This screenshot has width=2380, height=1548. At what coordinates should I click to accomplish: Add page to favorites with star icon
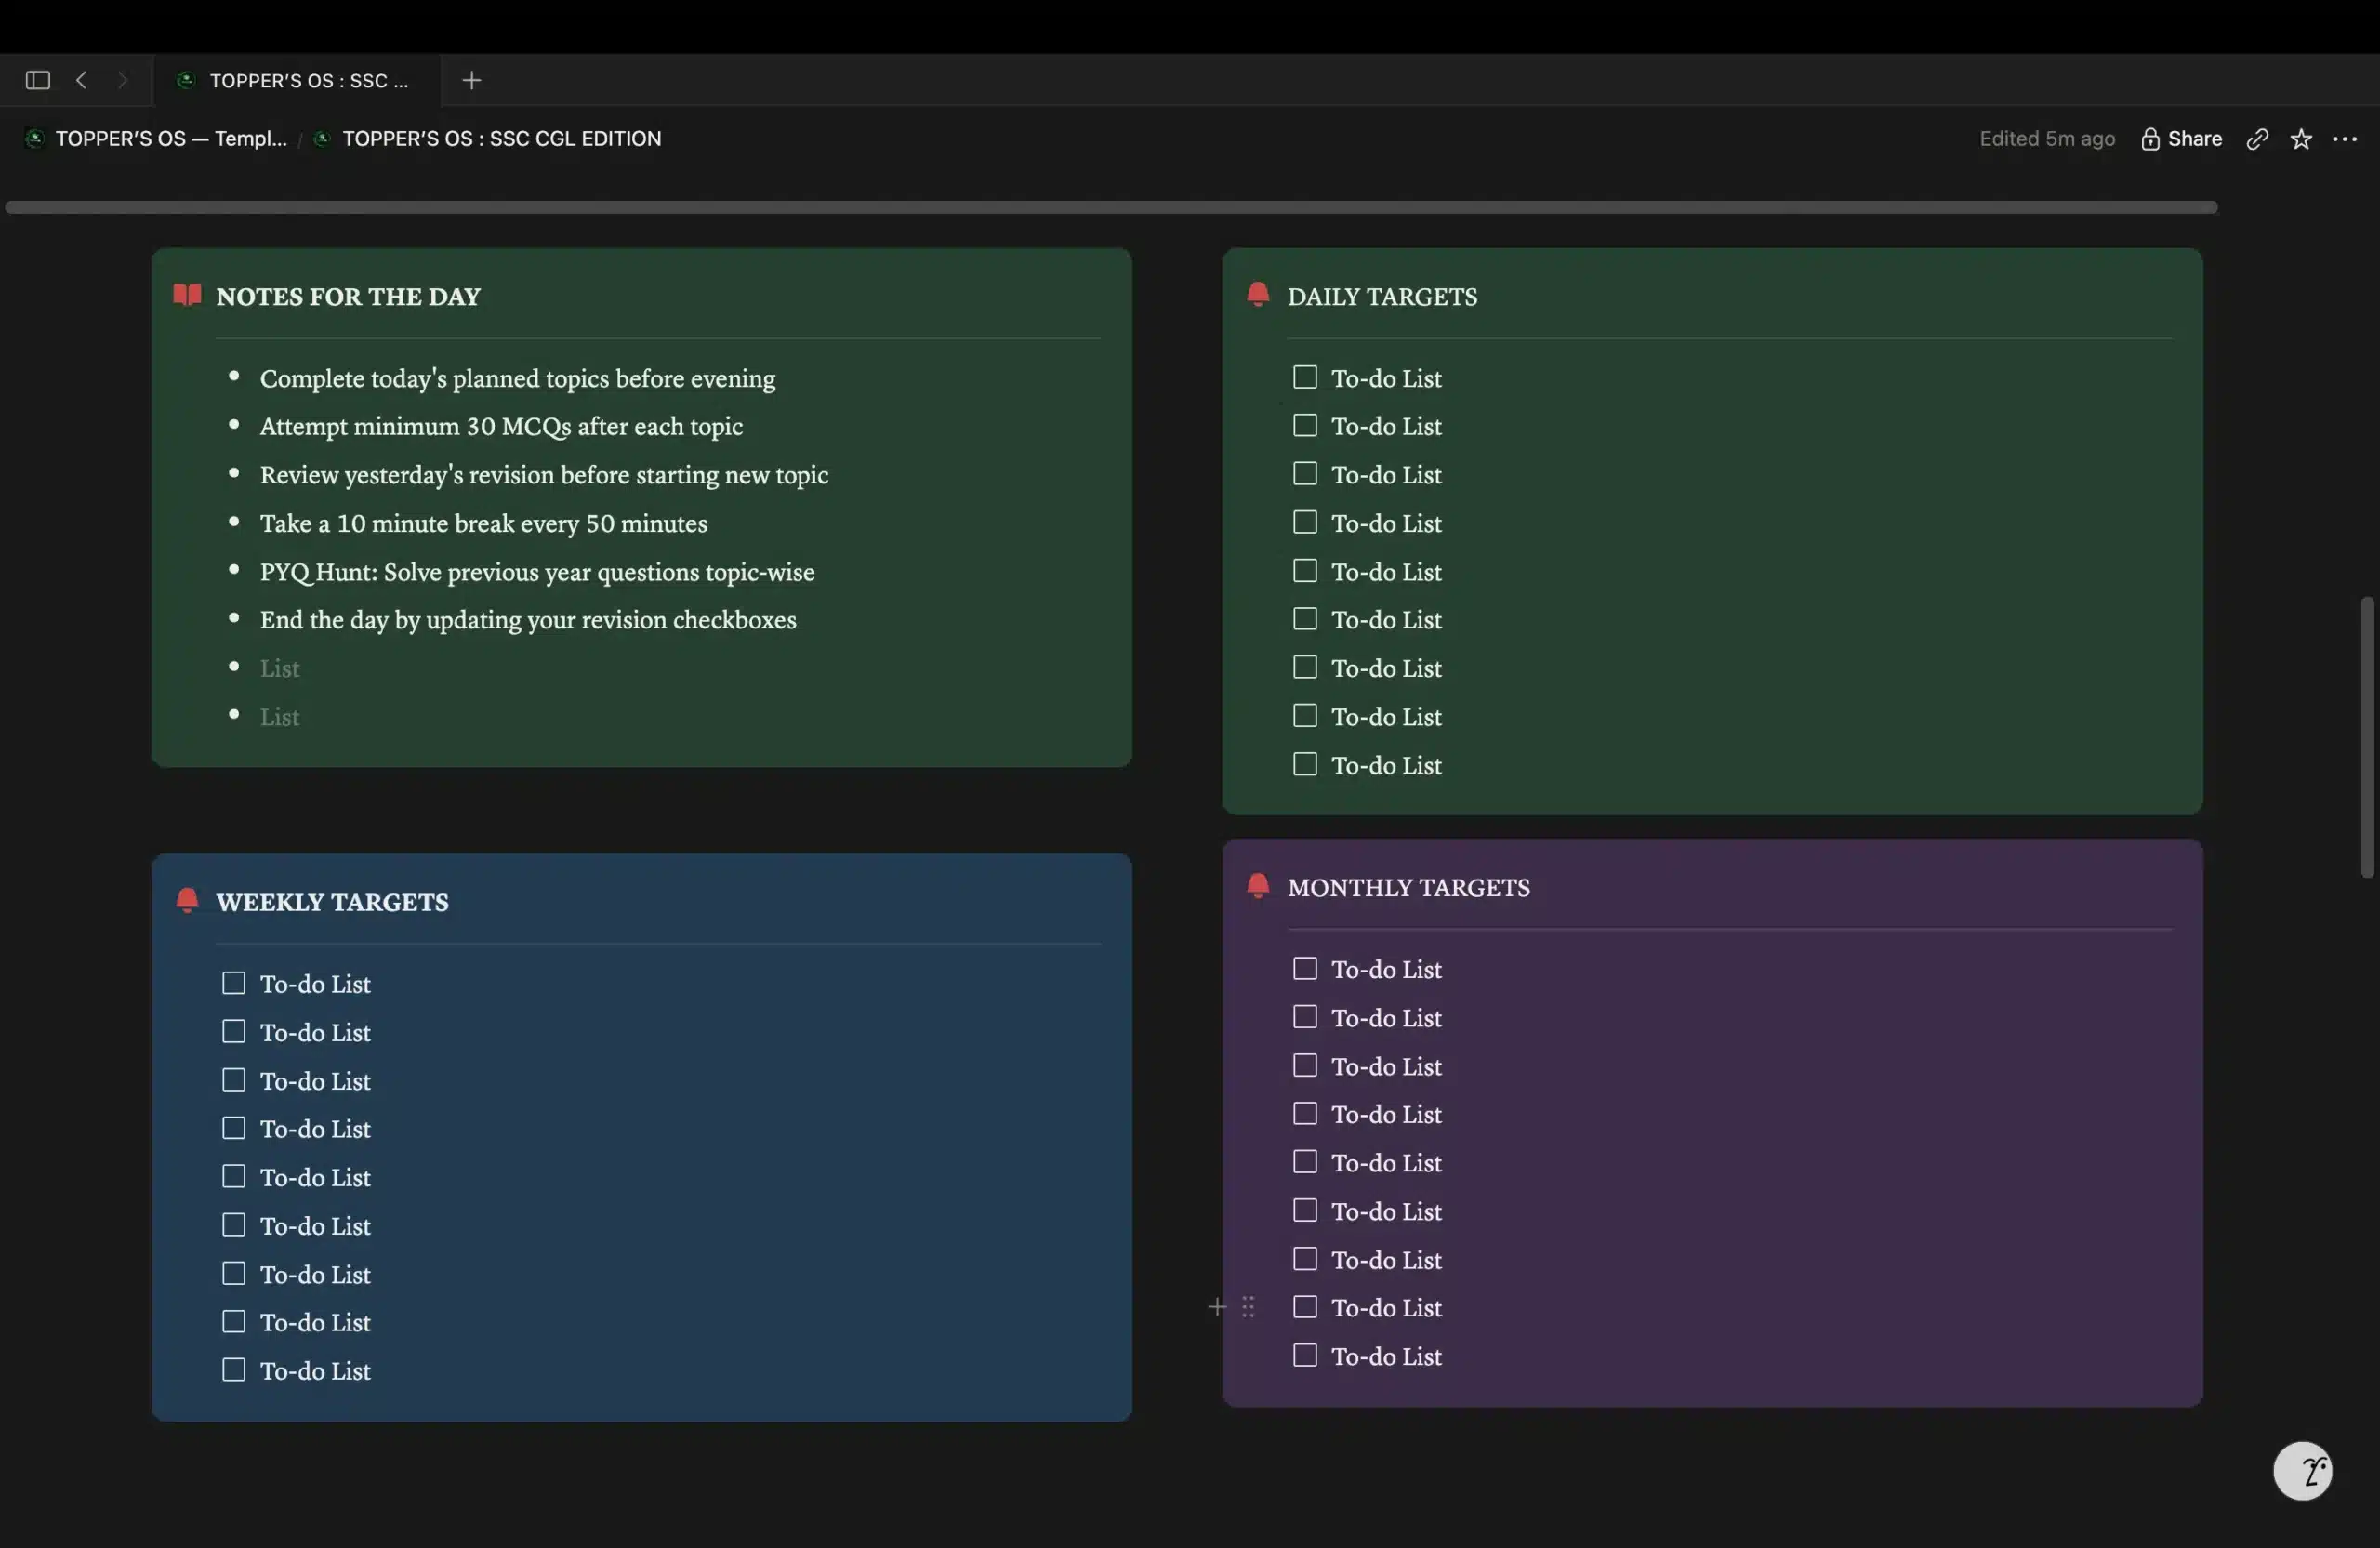click(x=2301, y=139)
